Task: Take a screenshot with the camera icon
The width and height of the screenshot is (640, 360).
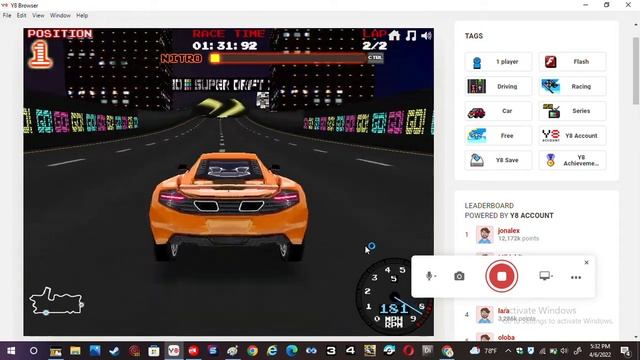Action: (x=459, y=276)
